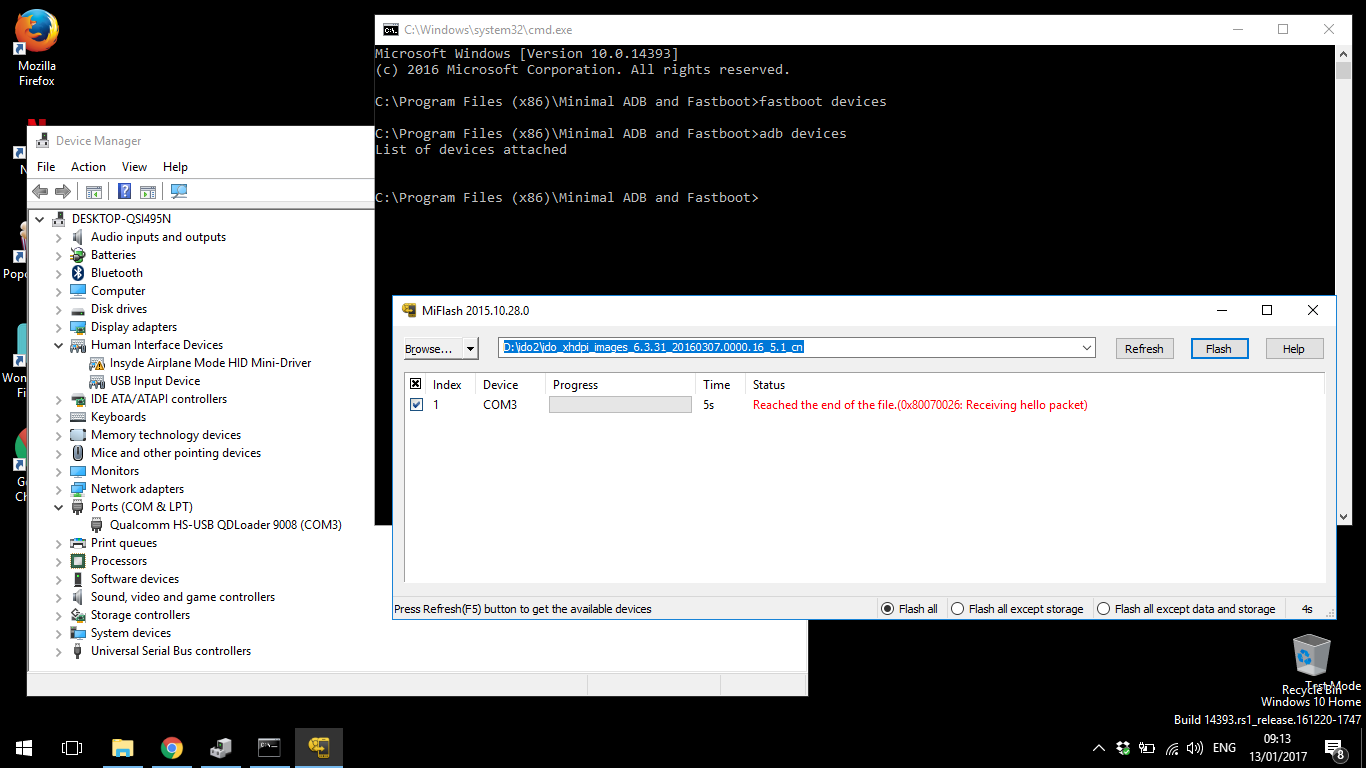Open the ROM path dropdown in MiFlash

click(x=1087, y=348)
